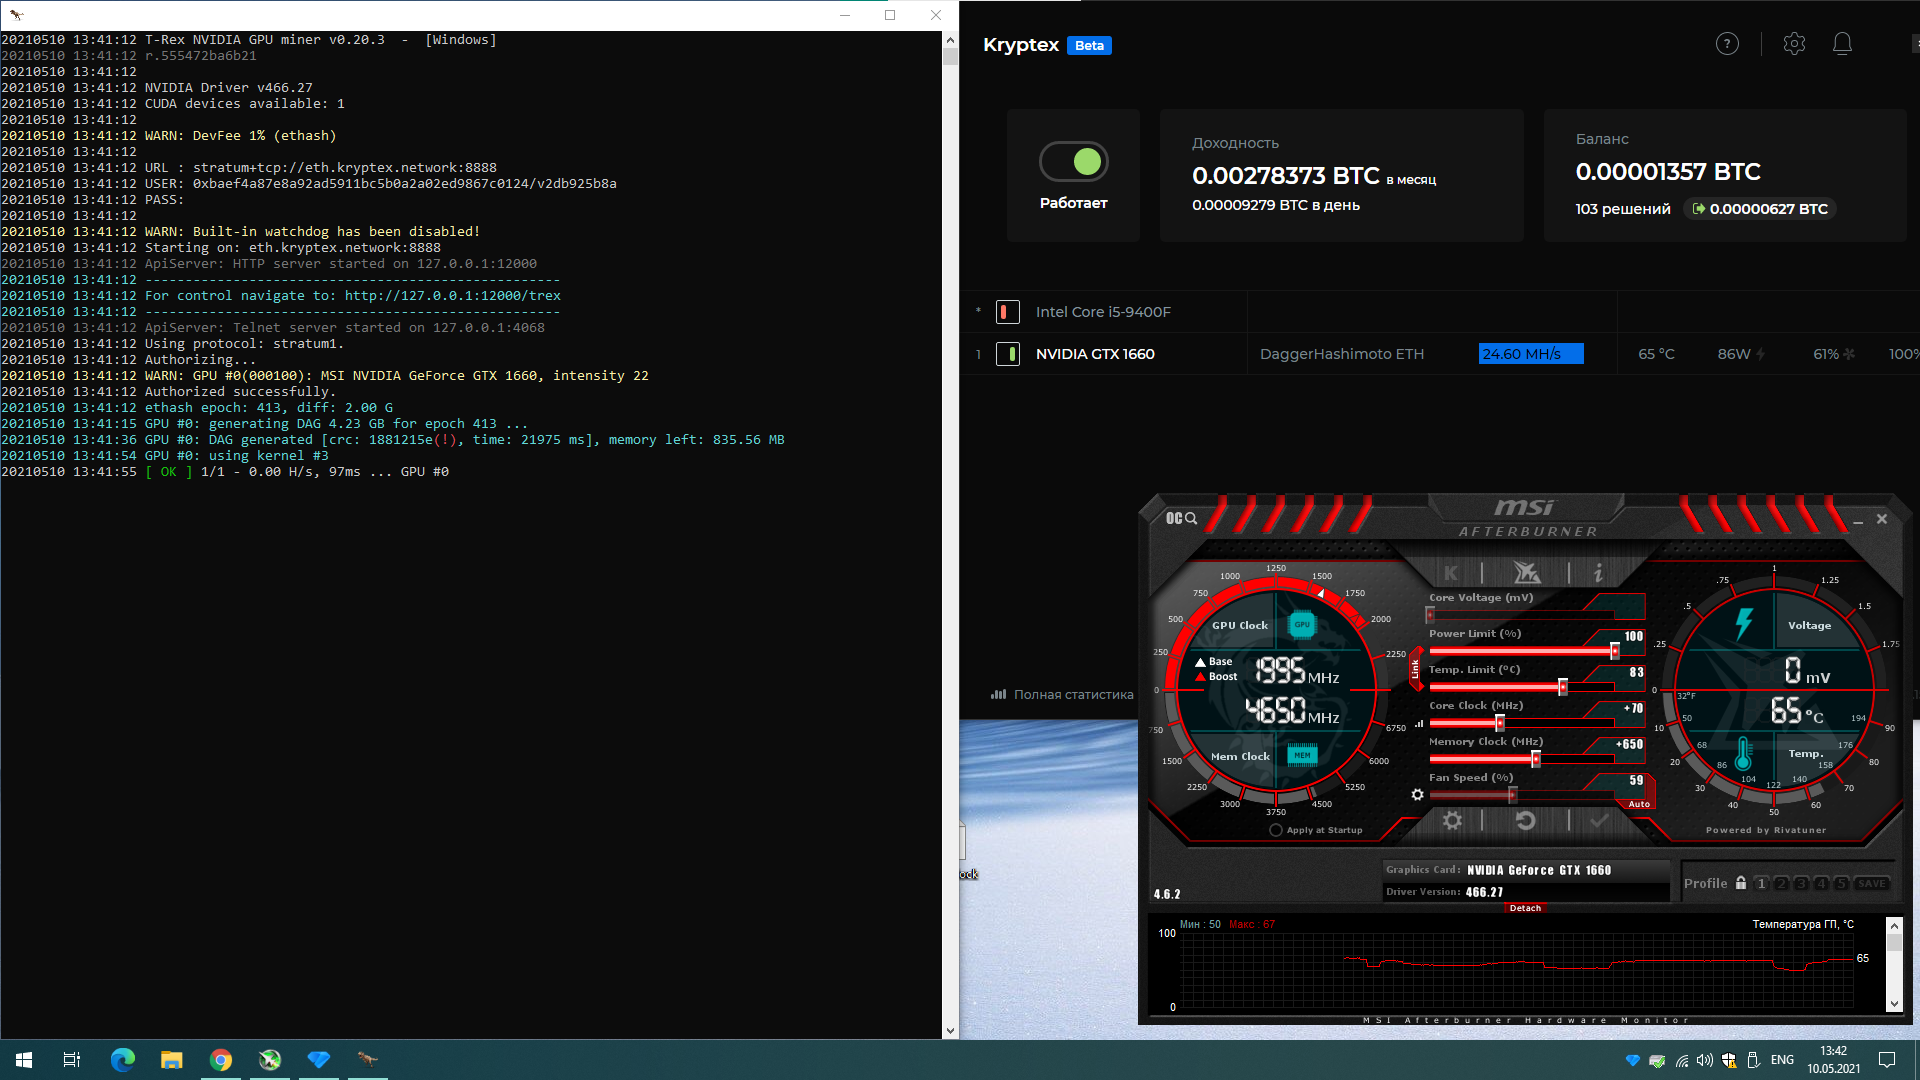Click T-Rex console scrollbar down arrow
The image size is (1920, 1080).
(x=950, y=1030)
